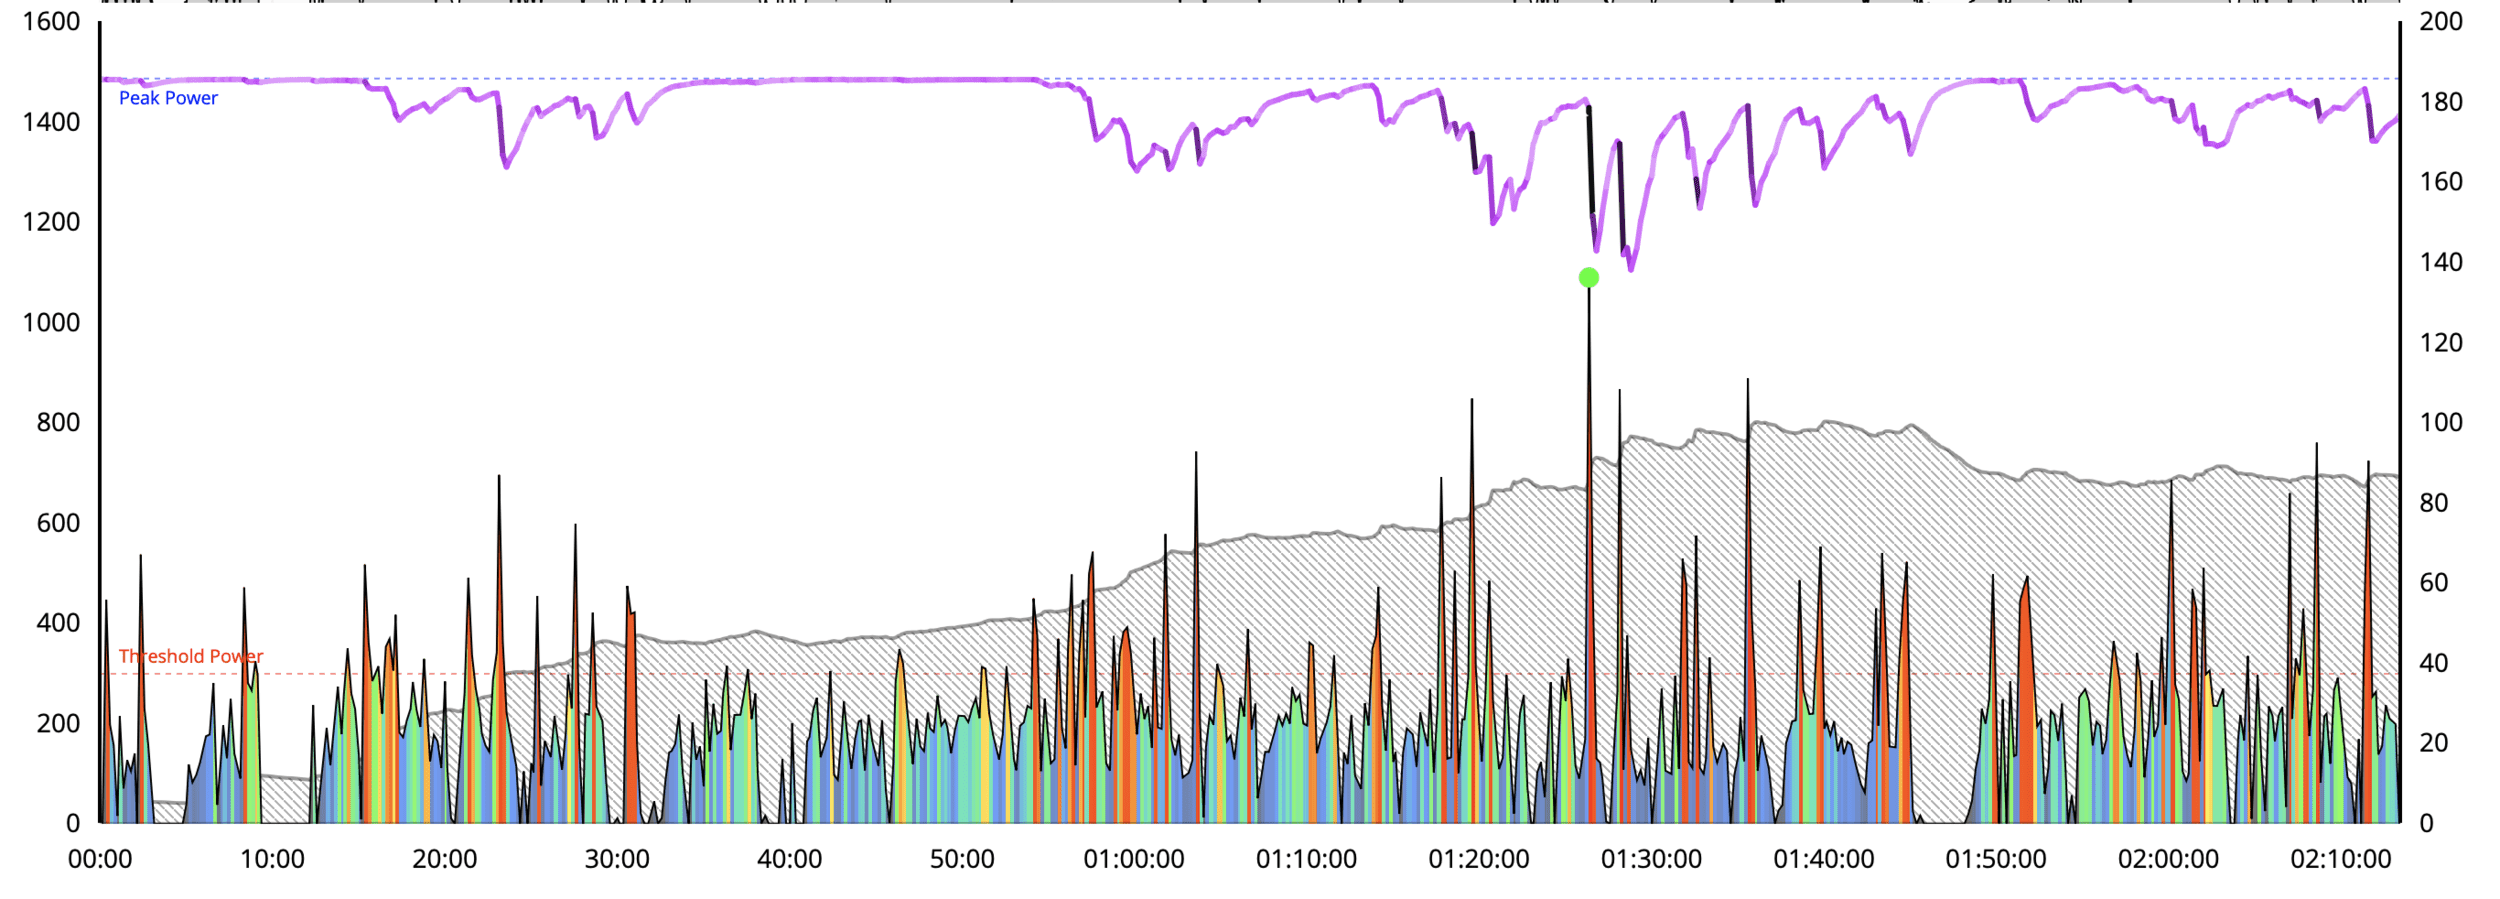The width and height of the screenshot is (2500, 899).
Task: Click the red Threshold Power label
Action: pyautogui.click(x=191, y=656)
